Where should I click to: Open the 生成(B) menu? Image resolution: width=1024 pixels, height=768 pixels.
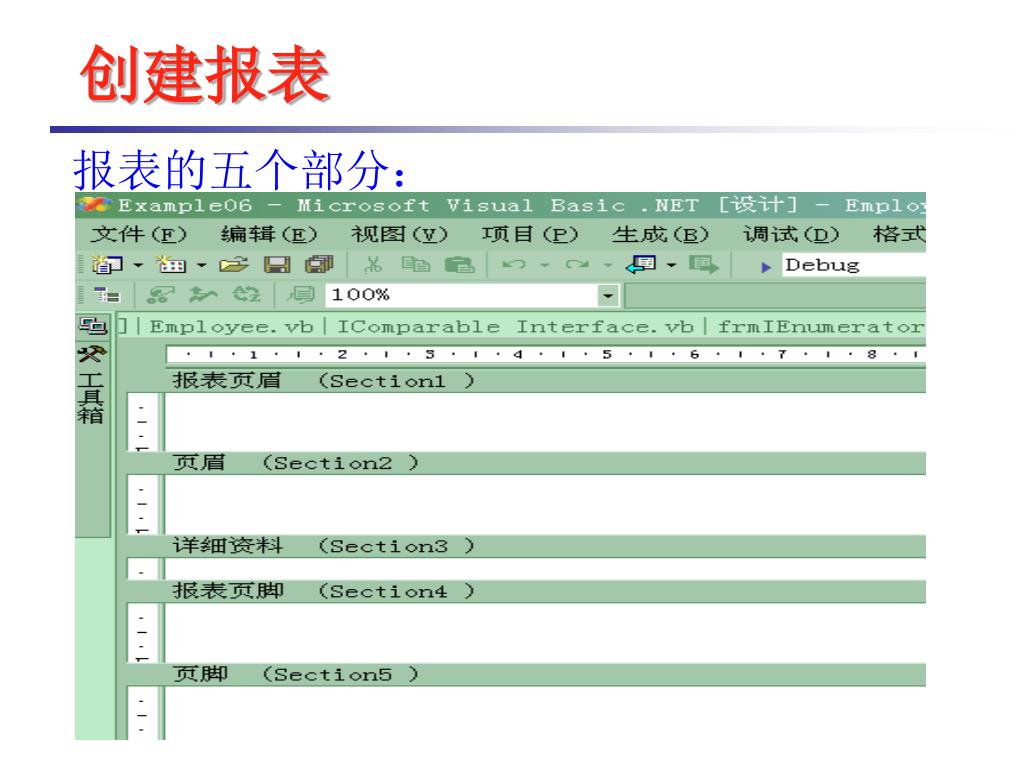[660, 234]
